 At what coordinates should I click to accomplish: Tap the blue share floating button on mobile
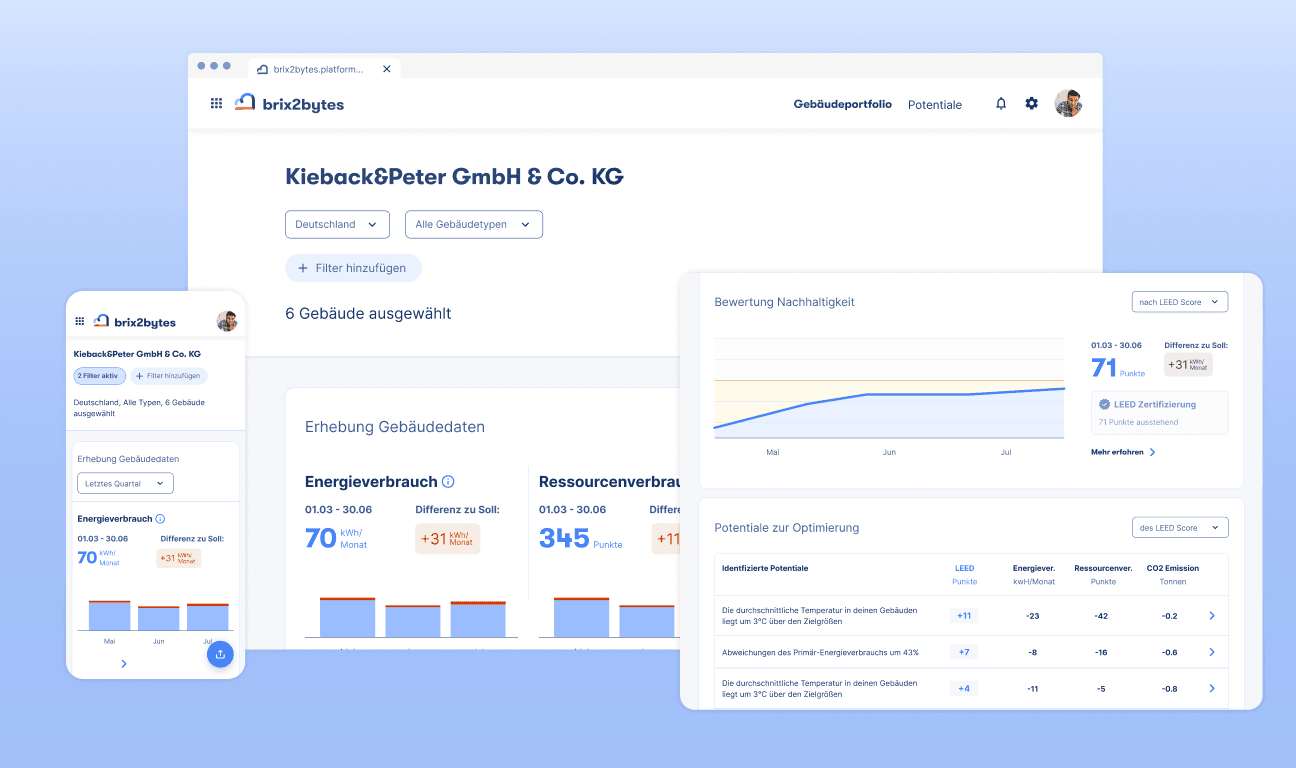[220, 654]
